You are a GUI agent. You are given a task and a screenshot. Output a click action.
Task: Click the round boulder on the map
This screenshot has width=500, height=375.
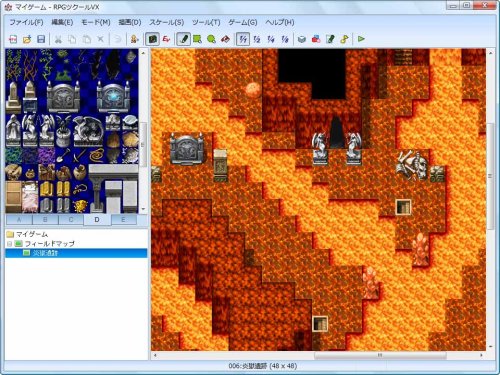(253, 90)
